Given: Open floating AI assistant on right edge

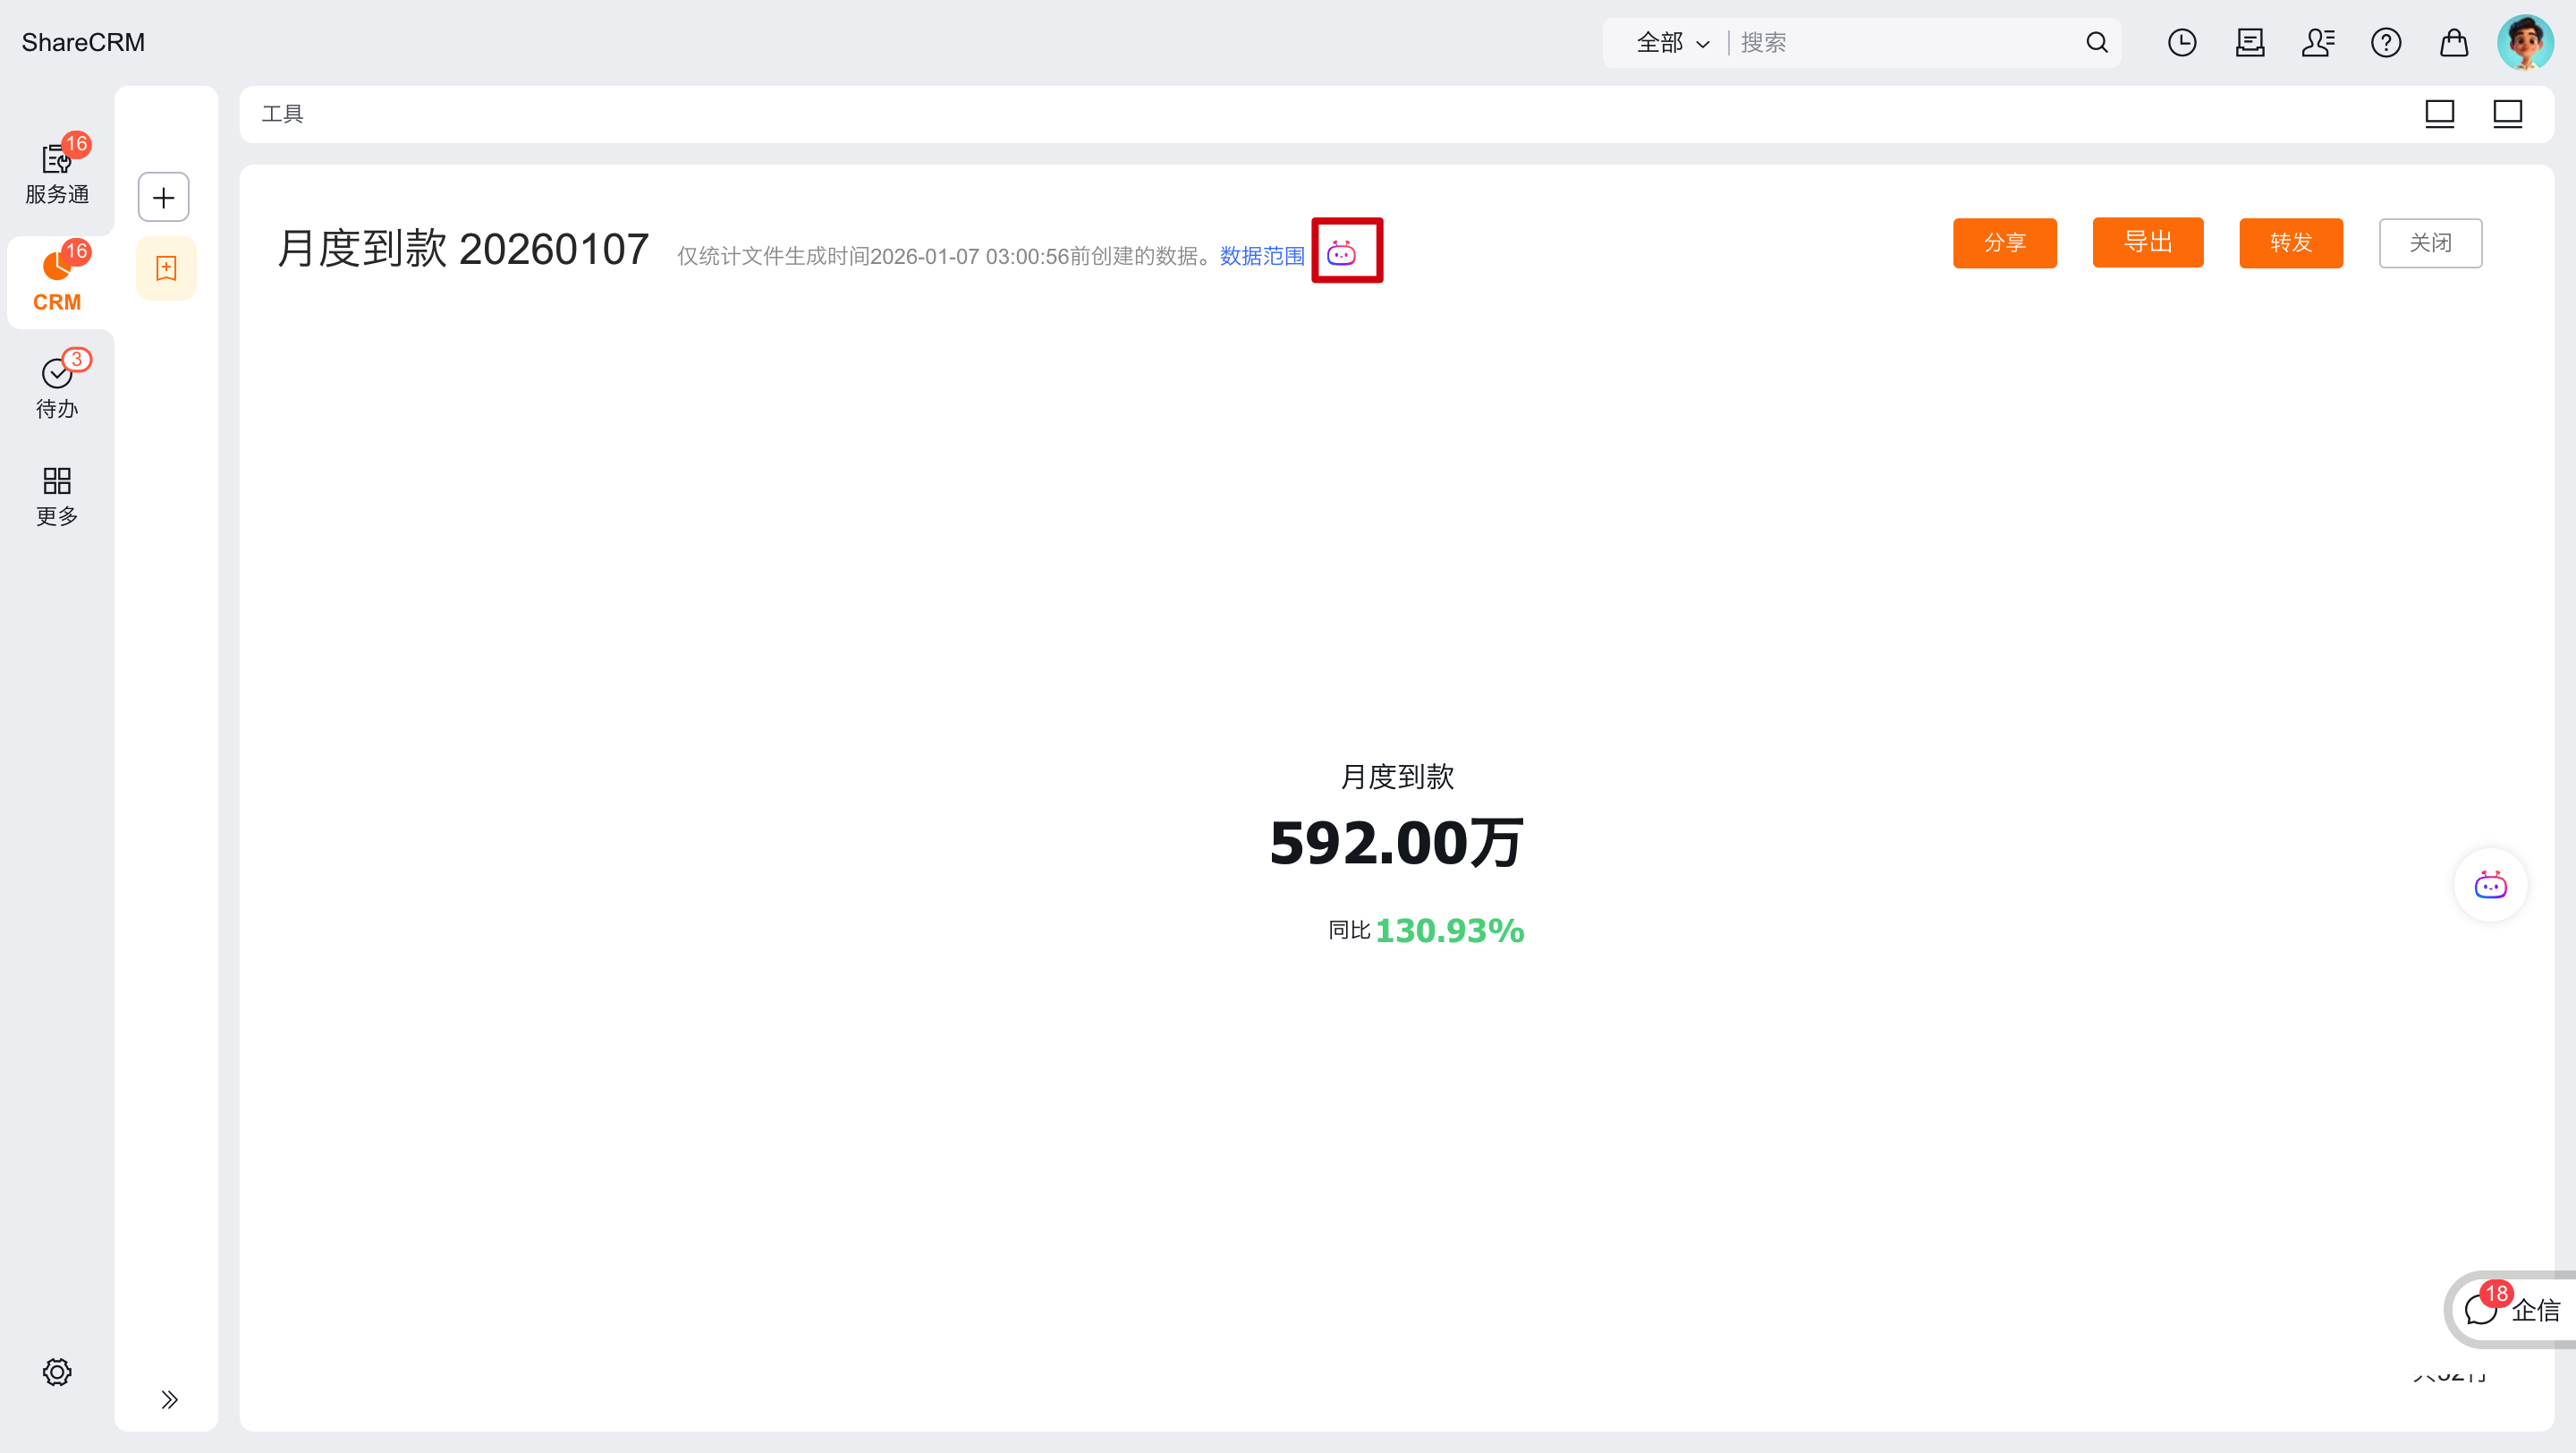Looking at the screenshot, I should [x=2489, y=885].
